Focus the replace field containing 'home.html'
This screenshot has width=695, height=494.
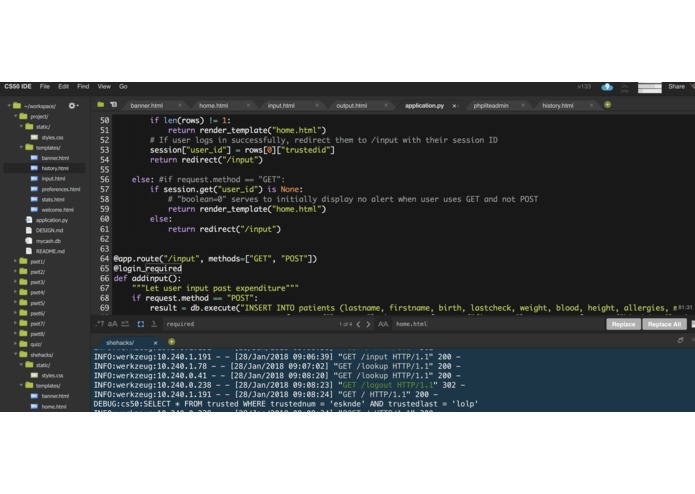tap(499, 324)
